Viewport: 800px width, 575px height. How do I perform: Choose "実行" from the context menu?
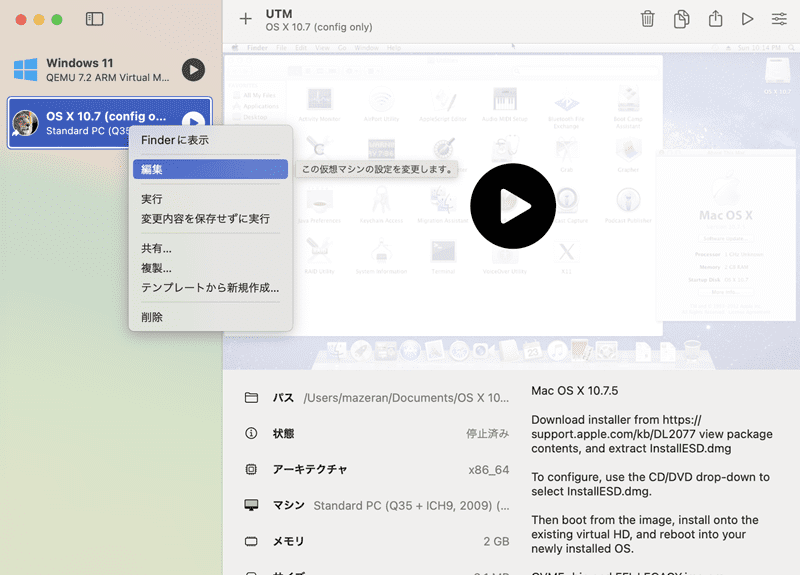[210, 199]
